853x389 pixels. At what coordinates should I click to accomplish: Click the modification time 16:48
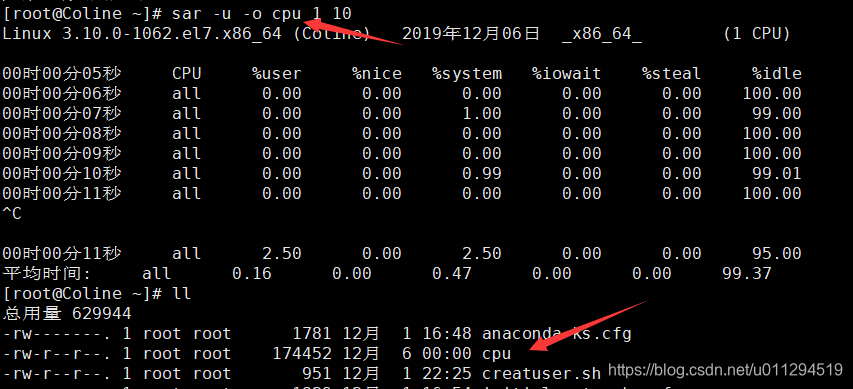[x=447, y=333]
